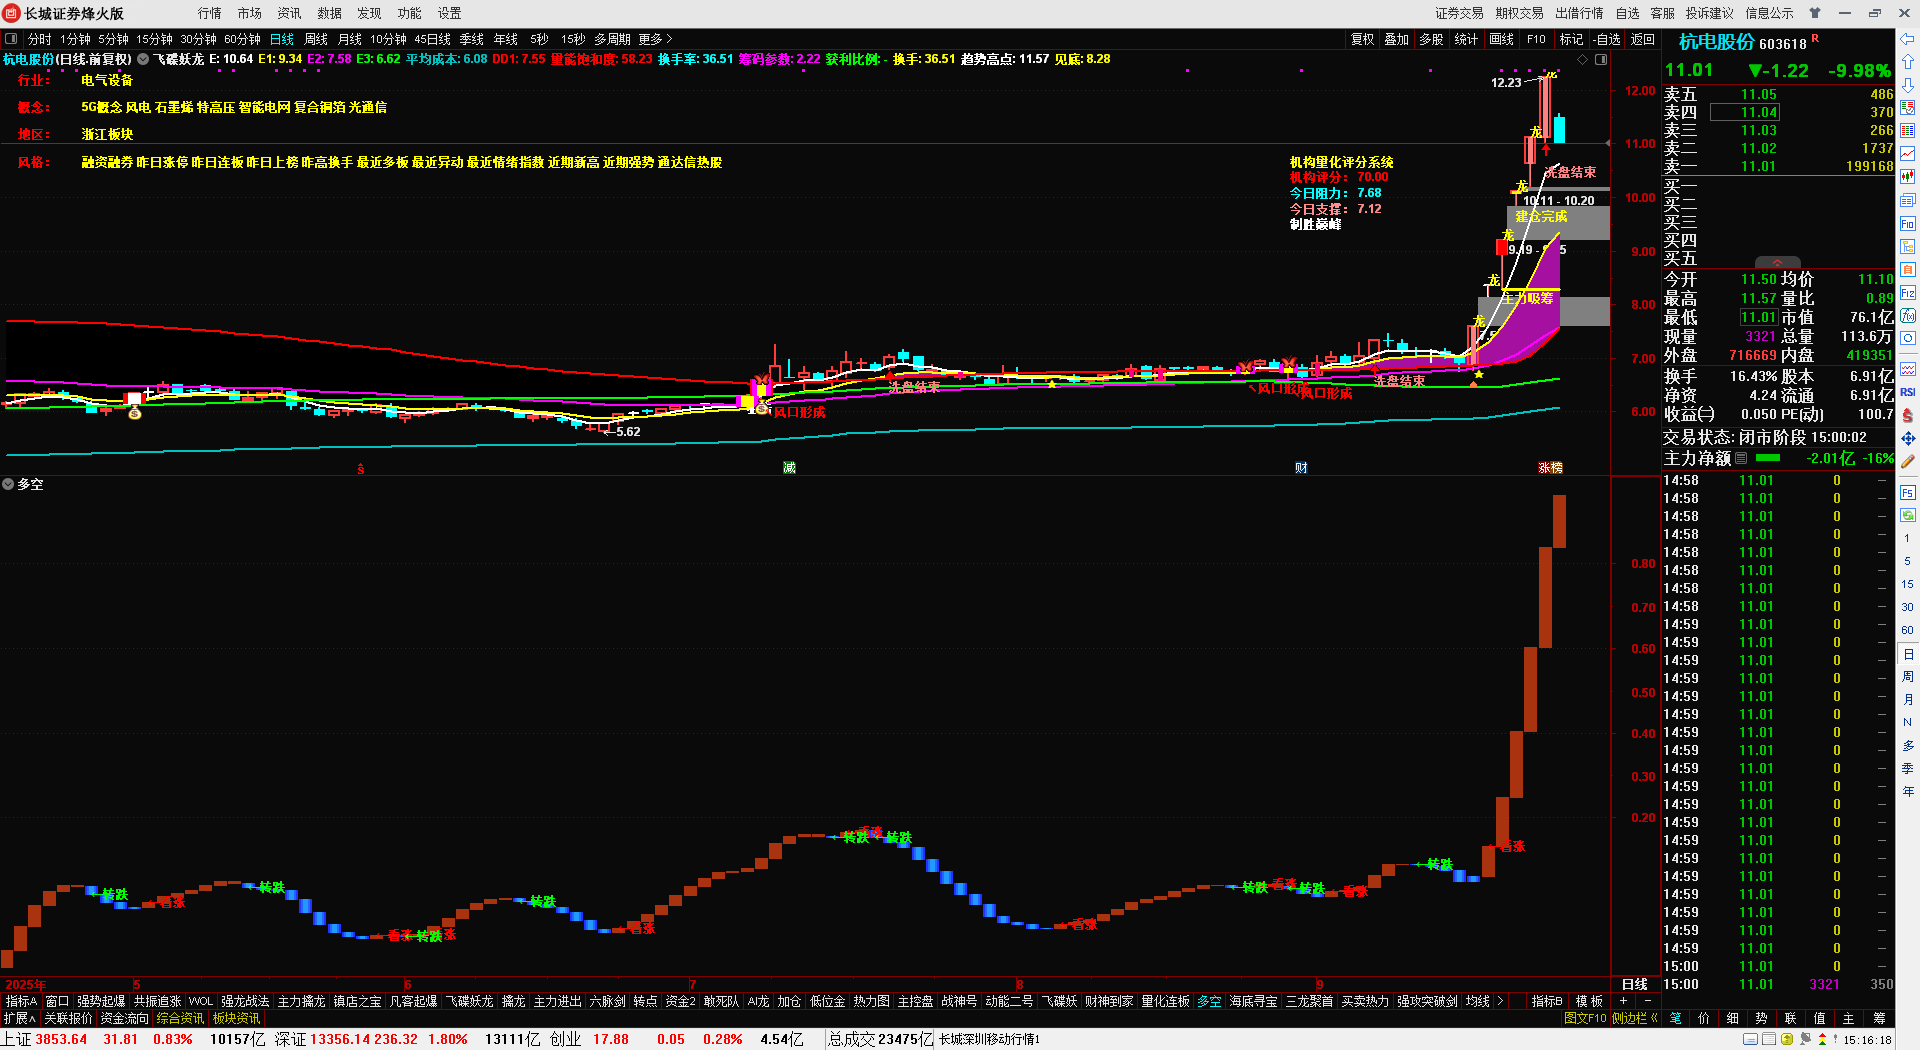1920x1050 pixels.
Task: Toggle the 多空 indicator panel arrow
Action: click(8, 484)
